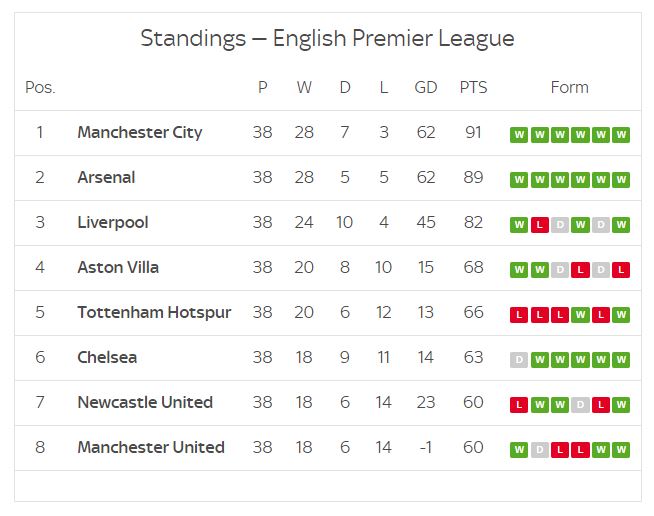Open the Aston Villa team page
The image size is (654, 516).
tap(118, 267)
